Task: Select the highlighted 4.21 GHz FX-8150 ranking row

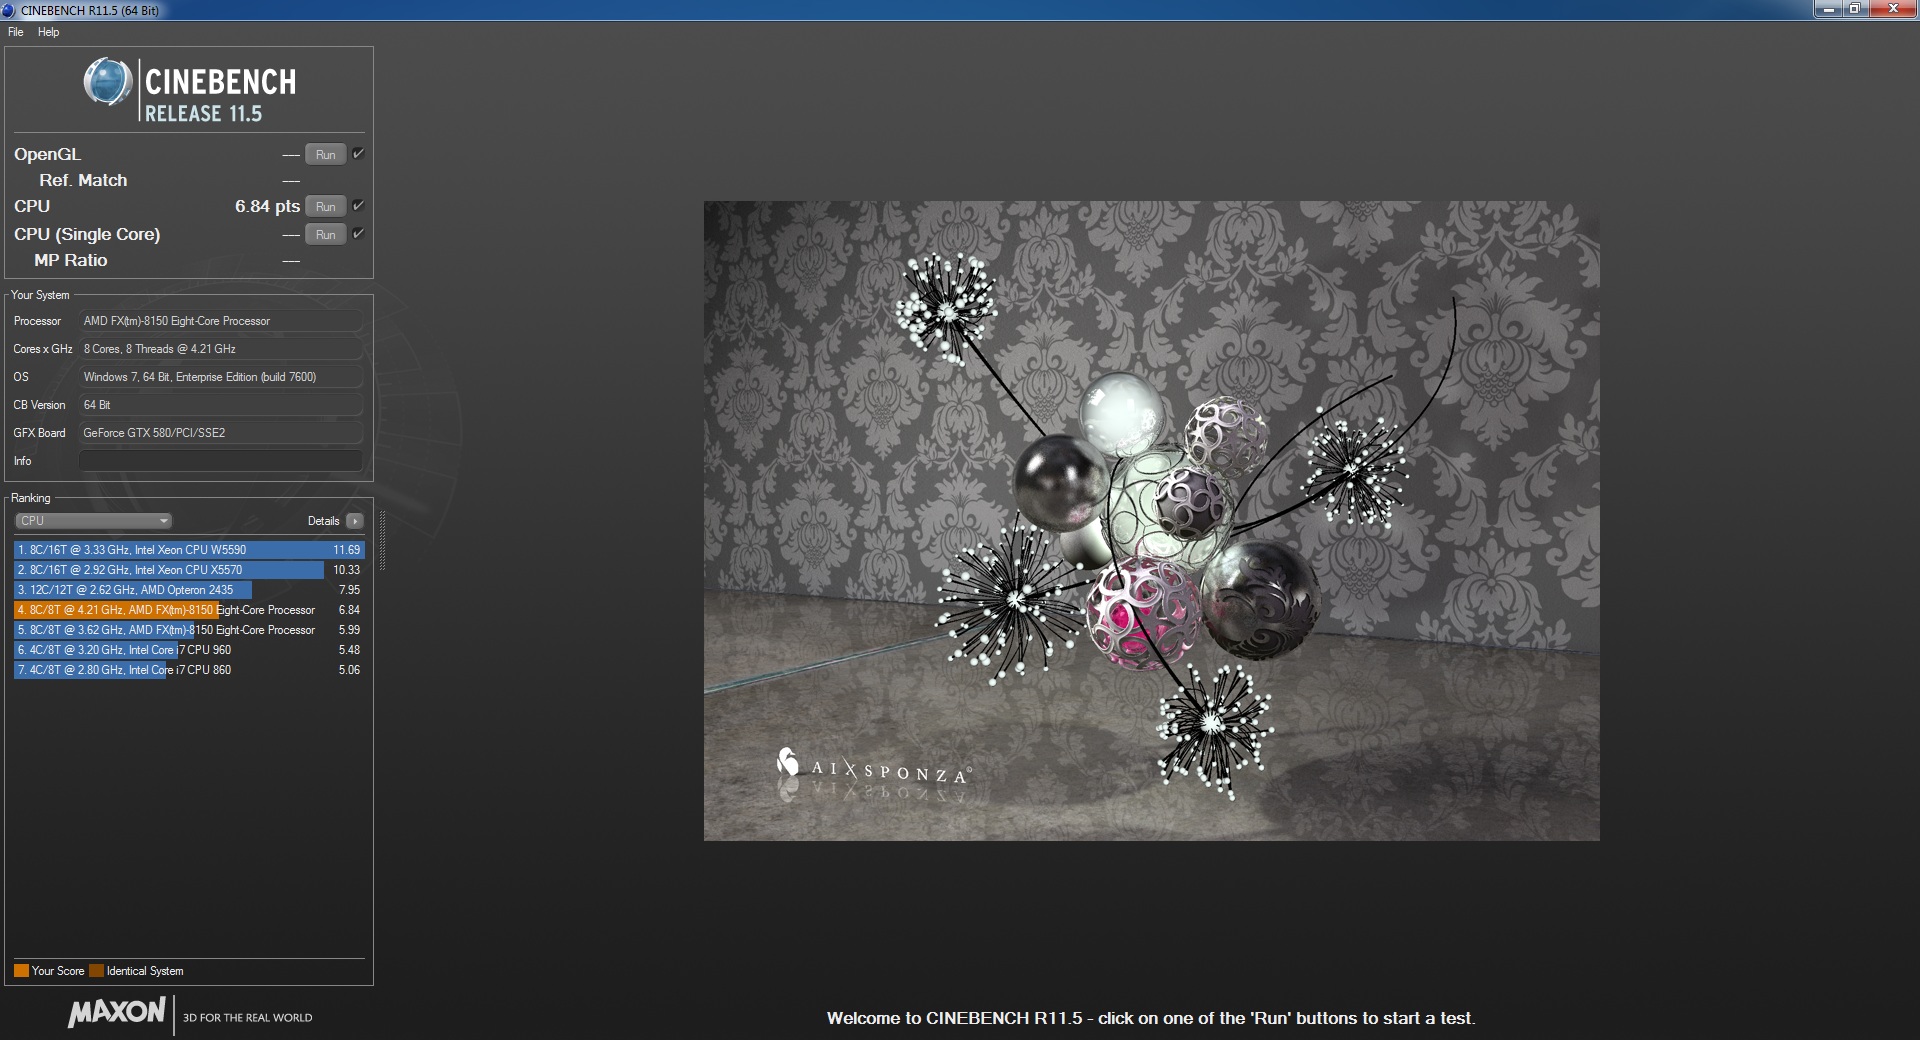Action: (189, 610)
